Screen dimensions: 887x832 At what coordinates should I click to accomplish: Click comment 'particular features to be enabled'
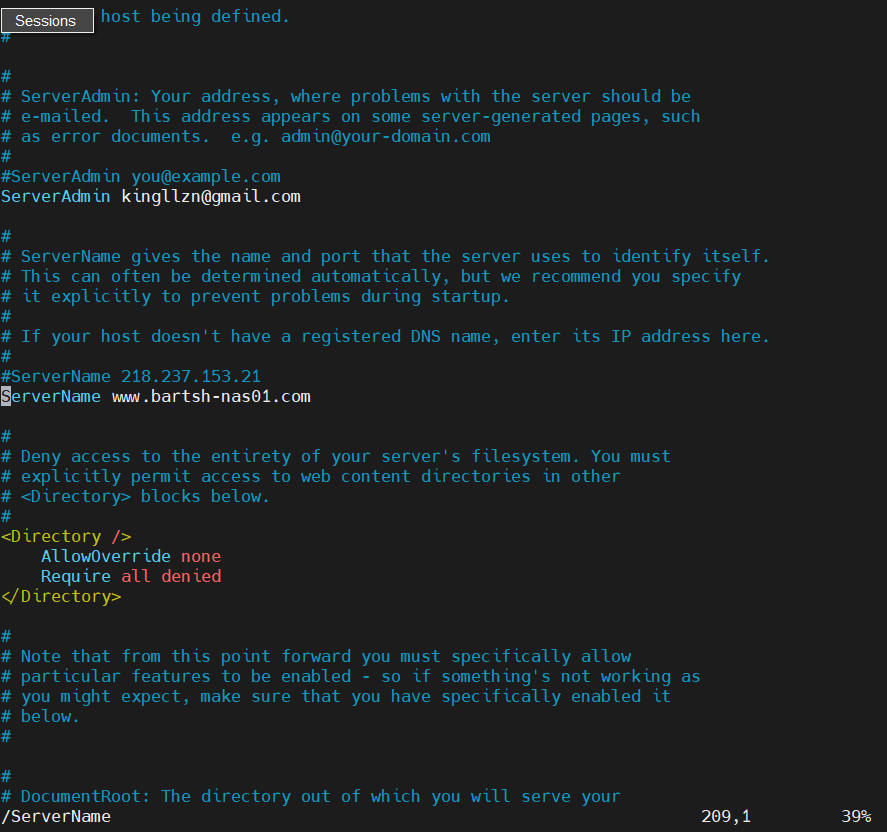351,676
